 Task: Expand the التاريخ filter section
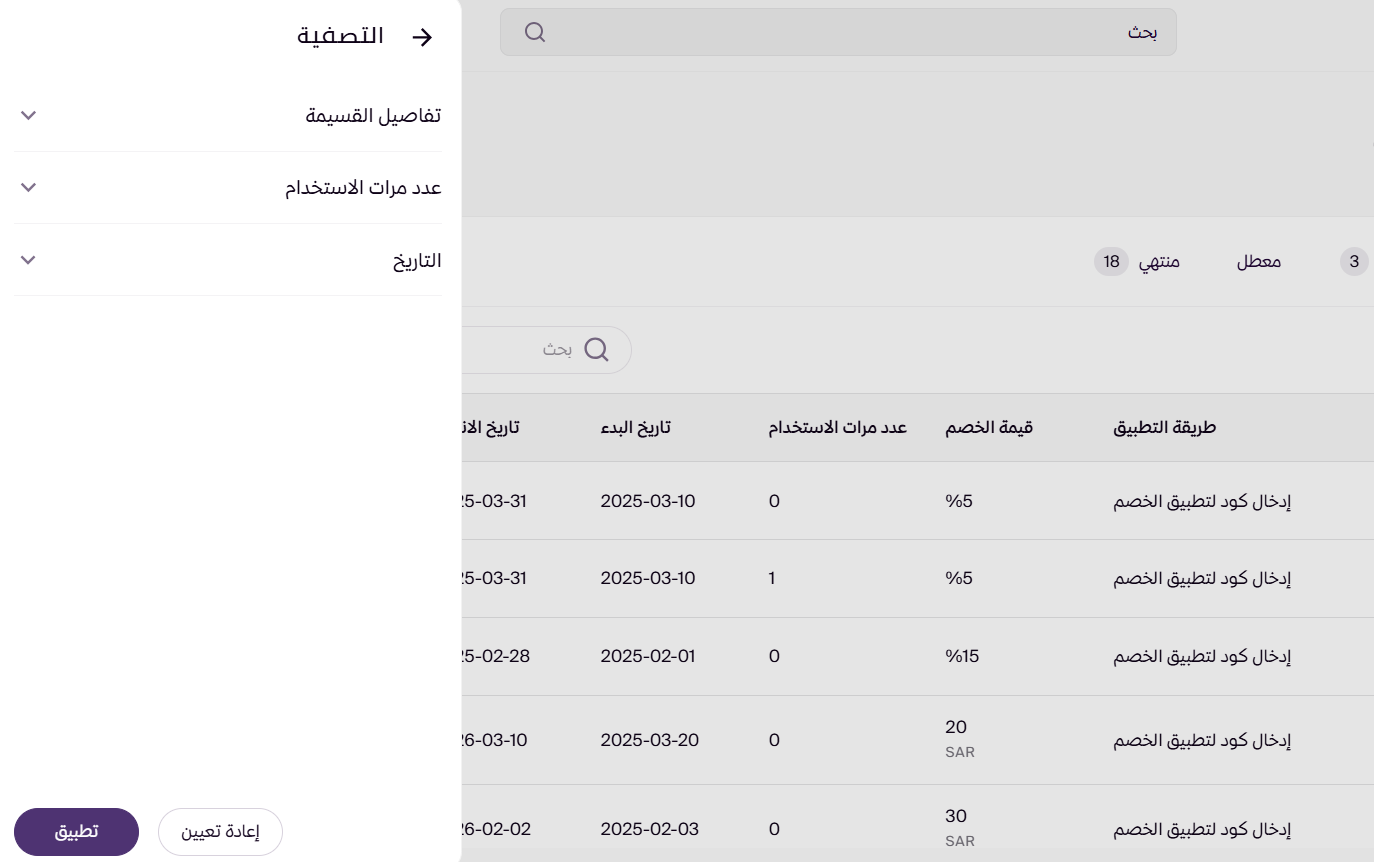(228, 260)
